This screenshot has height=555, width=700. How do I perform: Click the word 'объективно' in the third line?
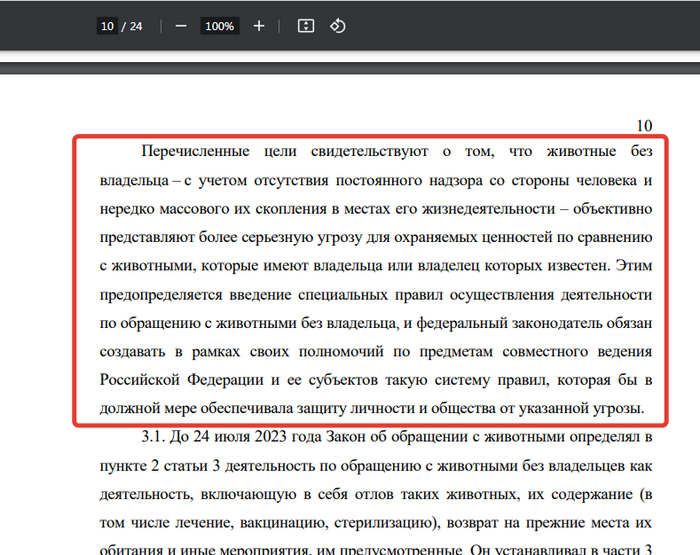point(610,209)
